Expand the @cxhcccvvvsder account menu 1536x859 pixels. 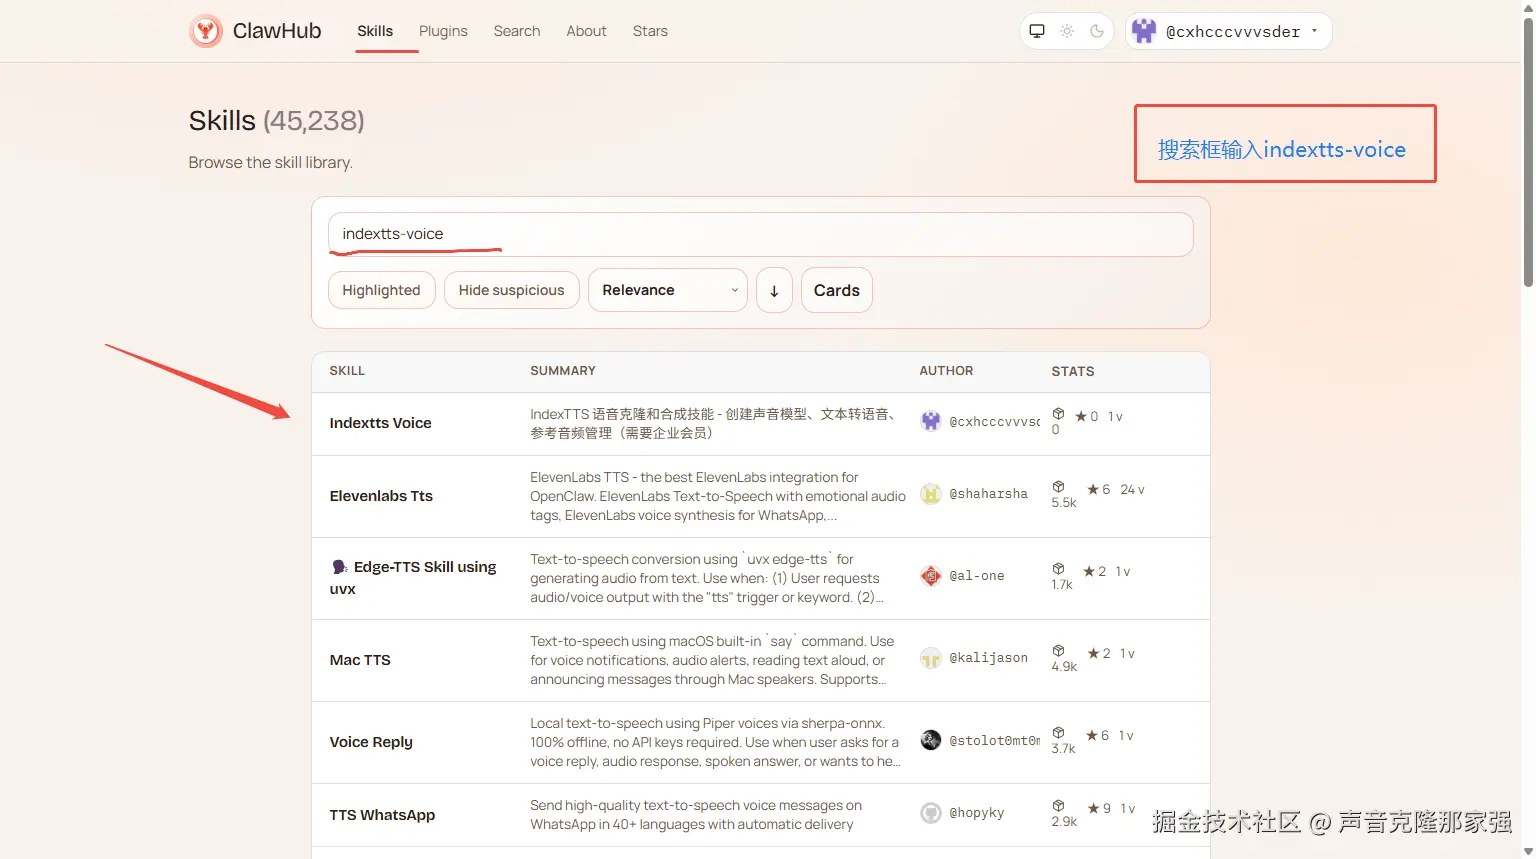pos(1229,31)
